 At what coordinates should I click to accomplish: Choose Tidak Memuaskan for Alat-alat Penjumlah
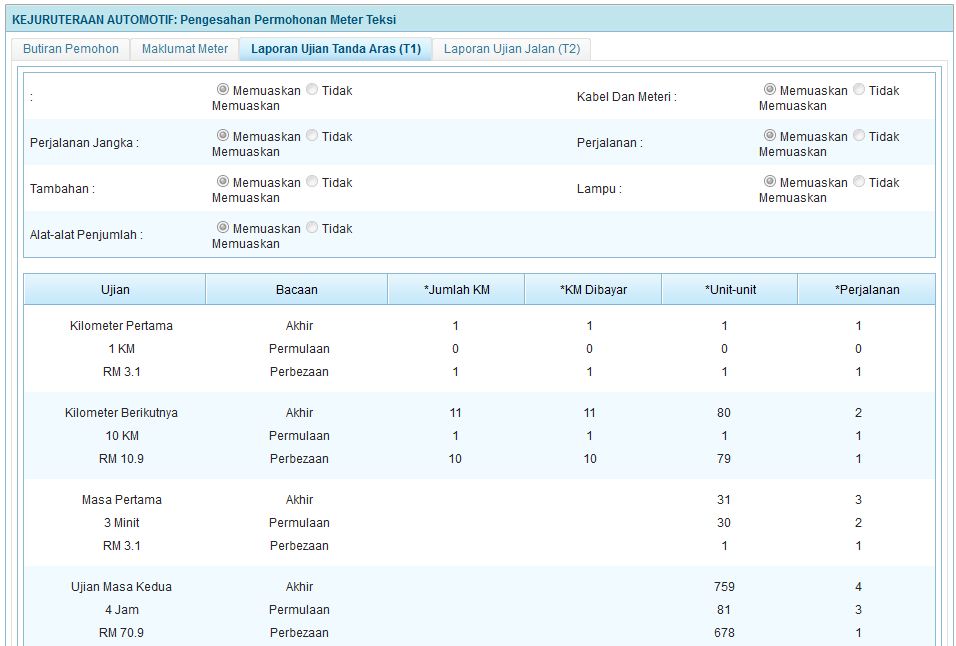point(312,227)
